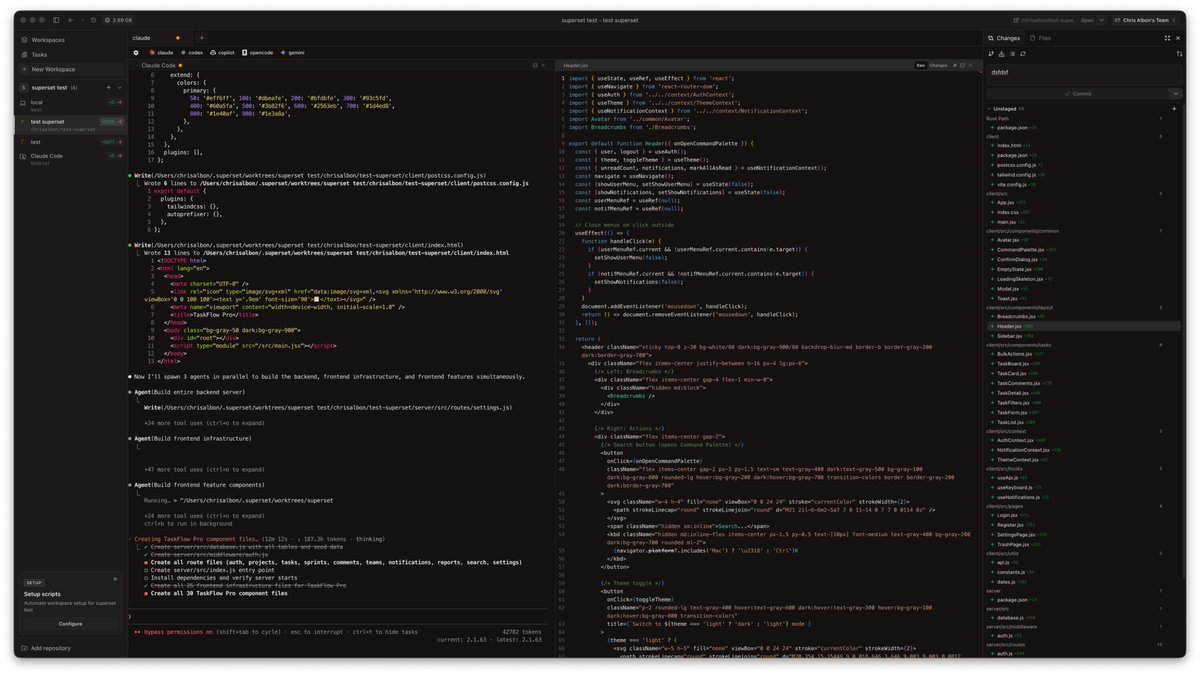The width and height of the screenshot is (1200, 675).
Task: Open Chris Albon's Team menu
Action: pos(1147,20)
